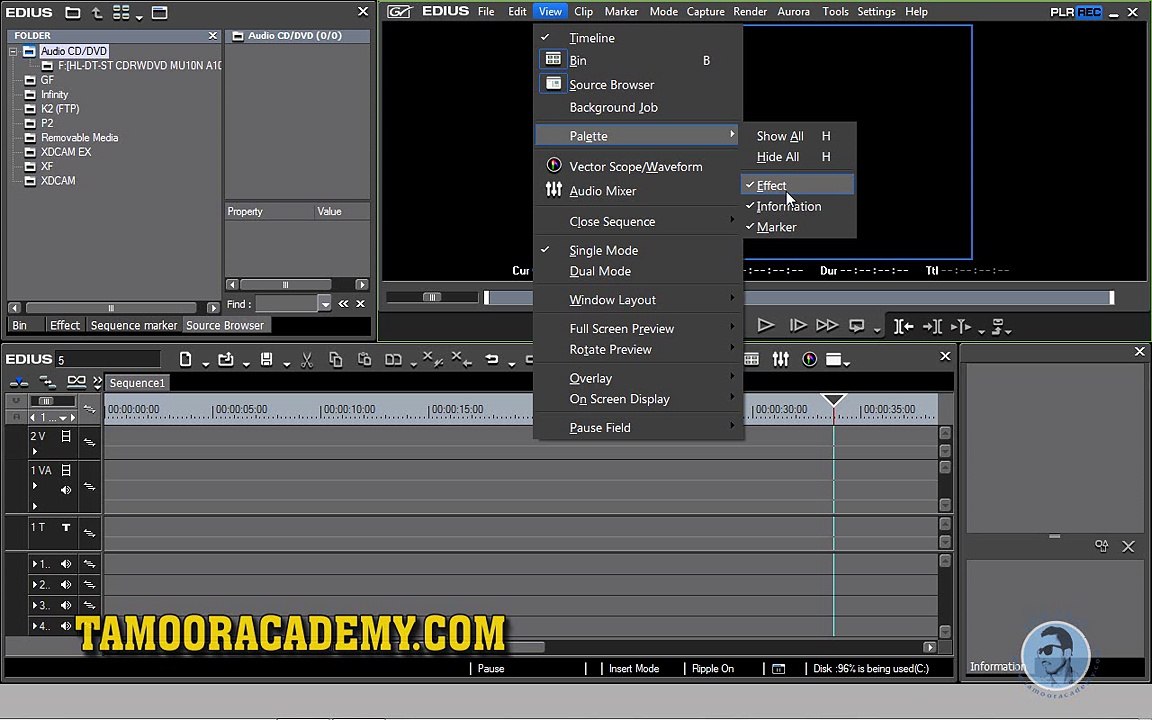1152x720 pixels.
Task: Mute the 1 VA track speaker icon
Action: [x=66, y=490]
